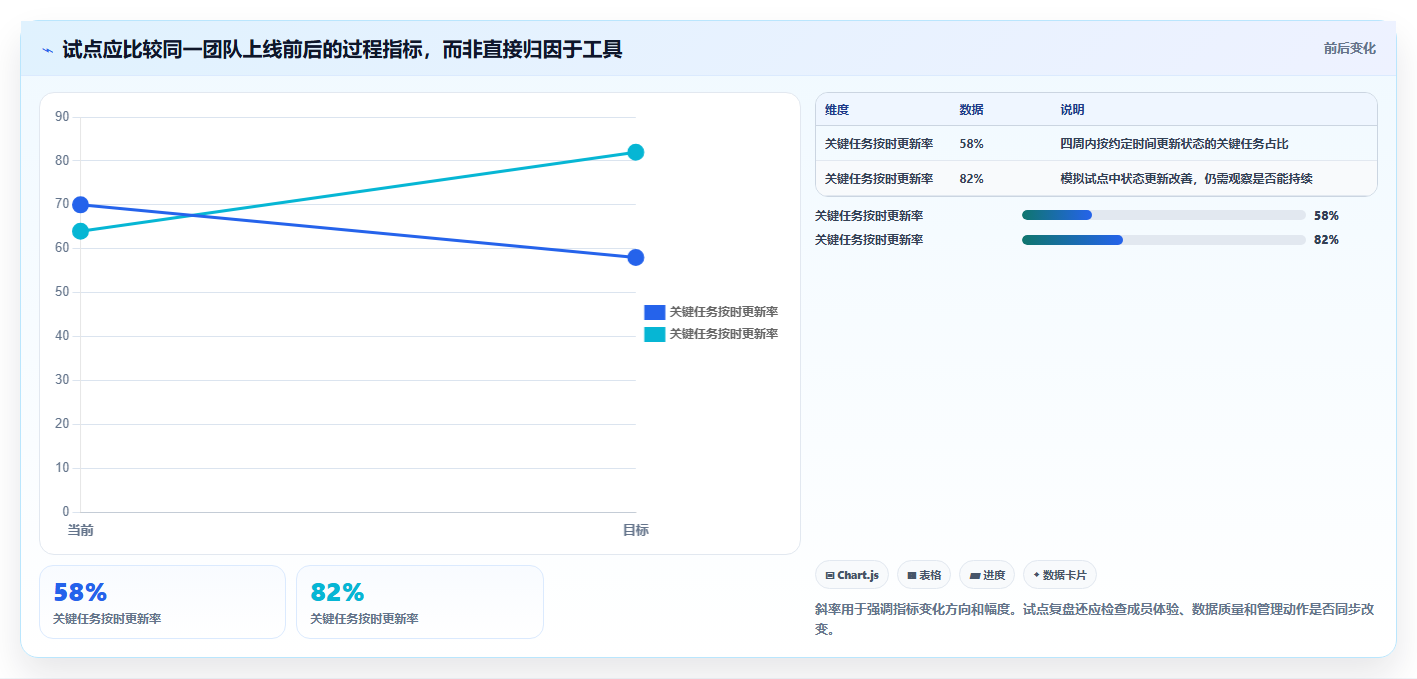Click the 模拟试点中状态更新改善 description cell
1417x679 pixels.
1186,179
